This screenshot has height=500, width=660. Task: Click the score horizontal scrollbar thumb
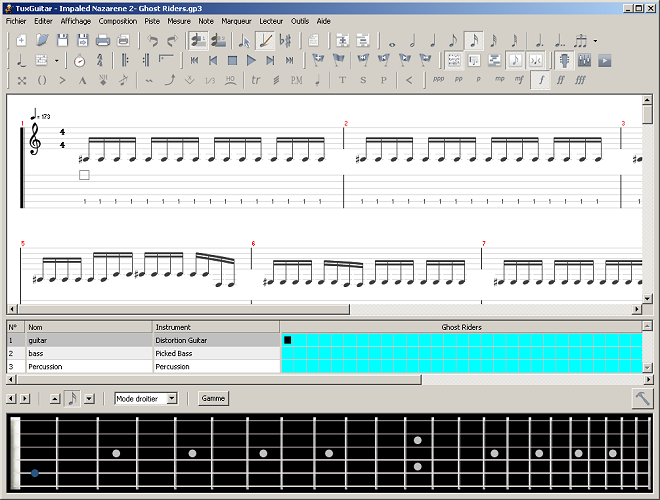click(184, 309)
